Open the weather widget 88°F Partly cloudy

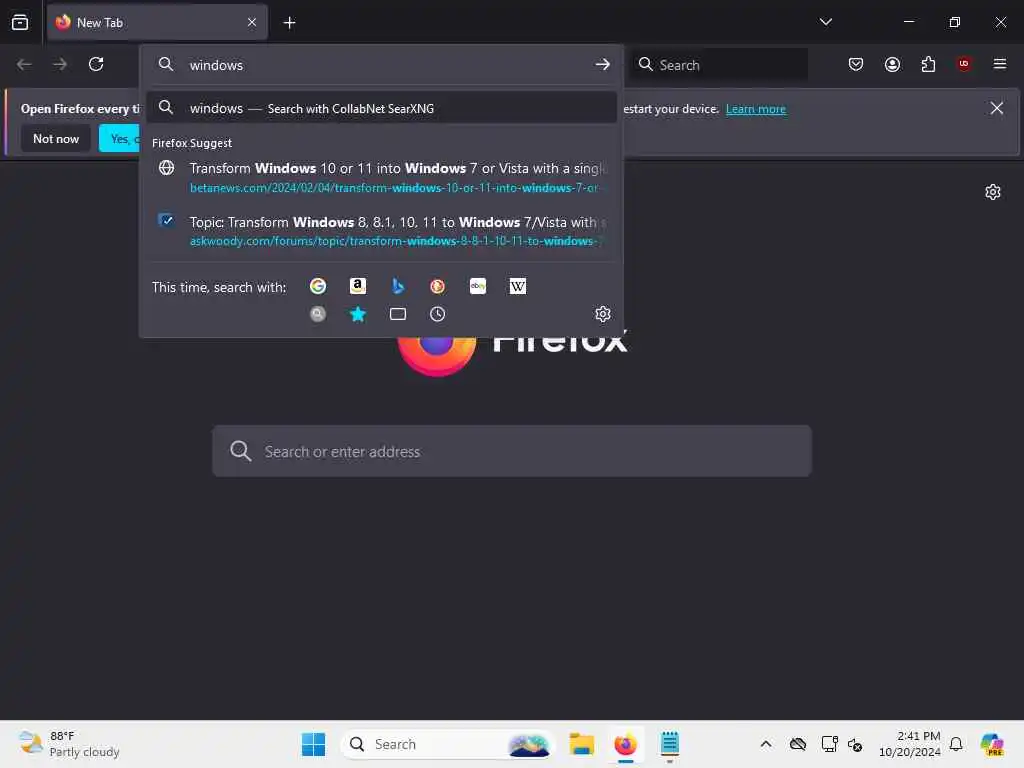tap(69, 744)
